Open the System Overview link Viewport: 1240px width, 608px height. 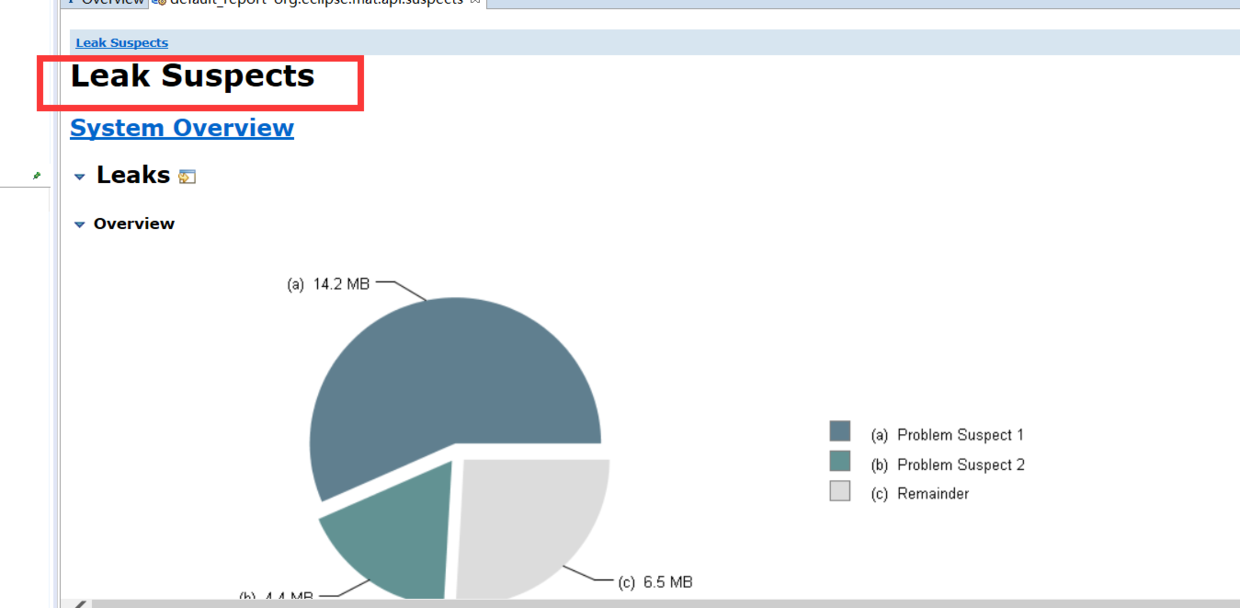182,128
